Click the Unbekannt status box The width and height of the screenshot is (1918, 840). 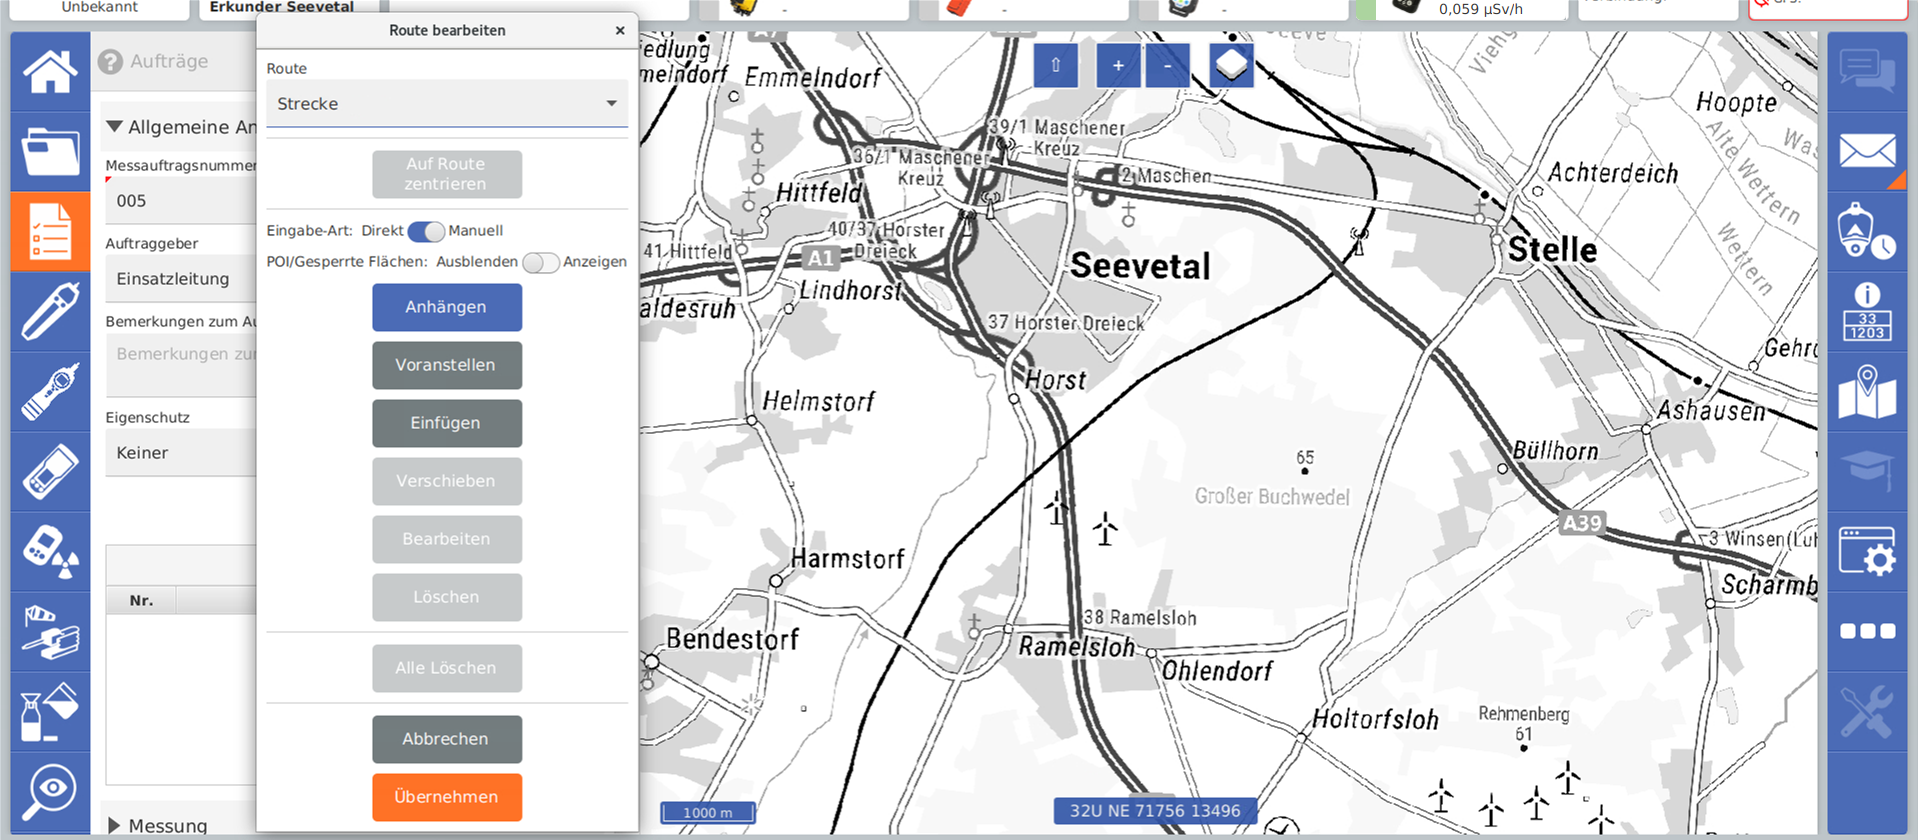(x=100, y=8)
